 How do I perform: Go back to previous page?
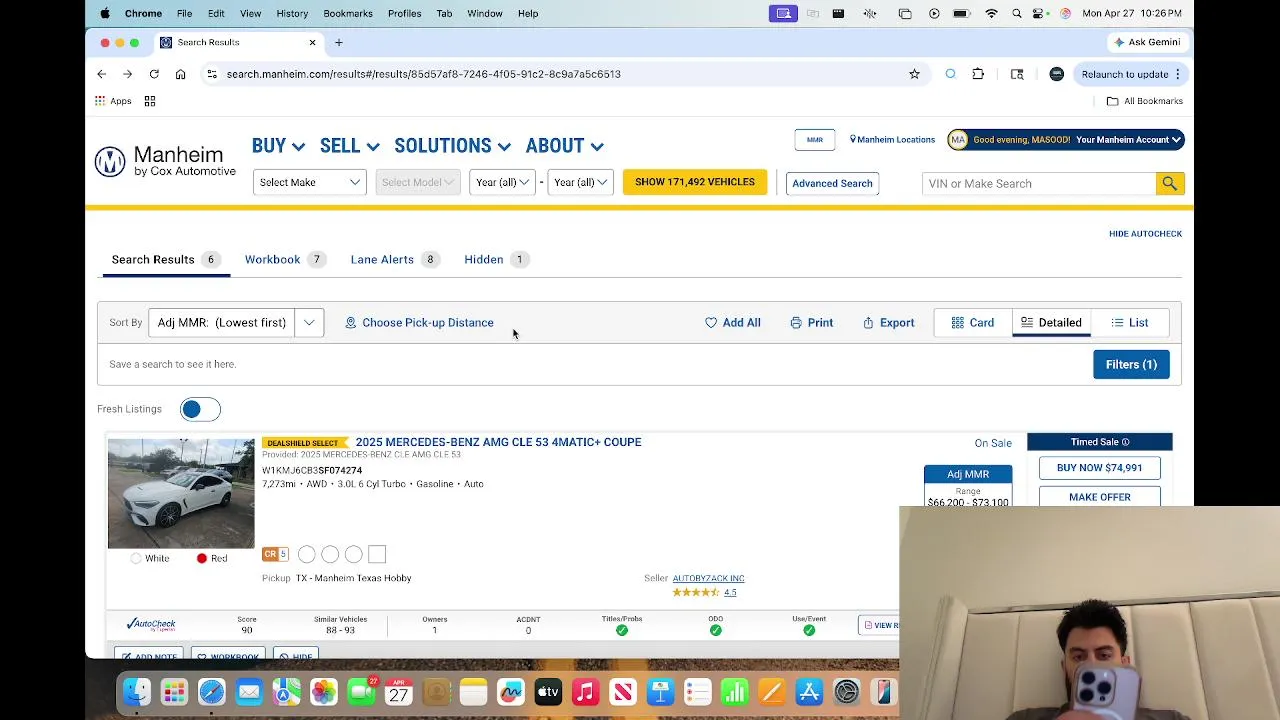(x=101, y=74)
